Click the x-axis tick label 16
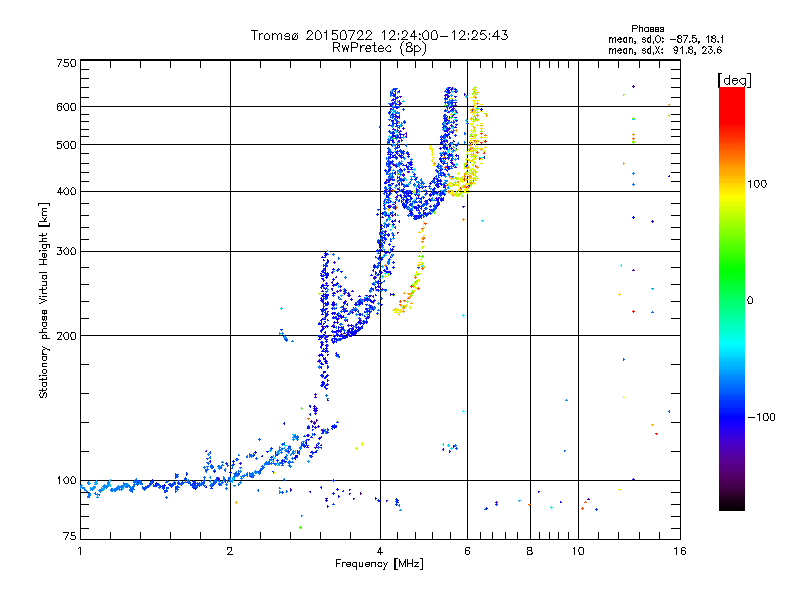 [680, 551]
